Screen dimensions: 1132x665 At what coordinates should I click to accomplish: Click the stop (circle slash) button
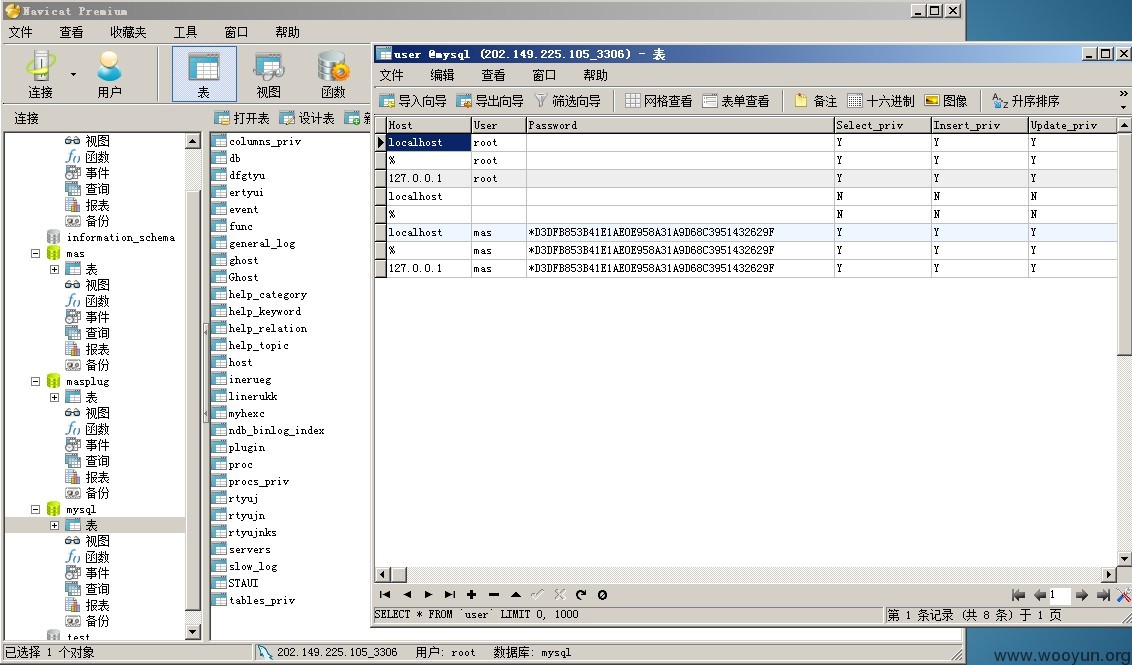point(602,595)
